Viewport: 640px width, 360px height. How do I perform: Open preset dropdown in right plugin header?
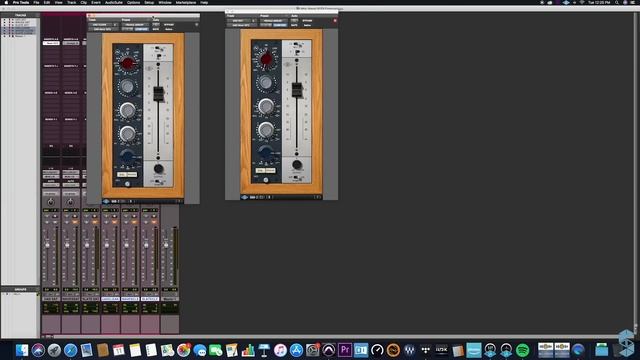coord(273,20)
